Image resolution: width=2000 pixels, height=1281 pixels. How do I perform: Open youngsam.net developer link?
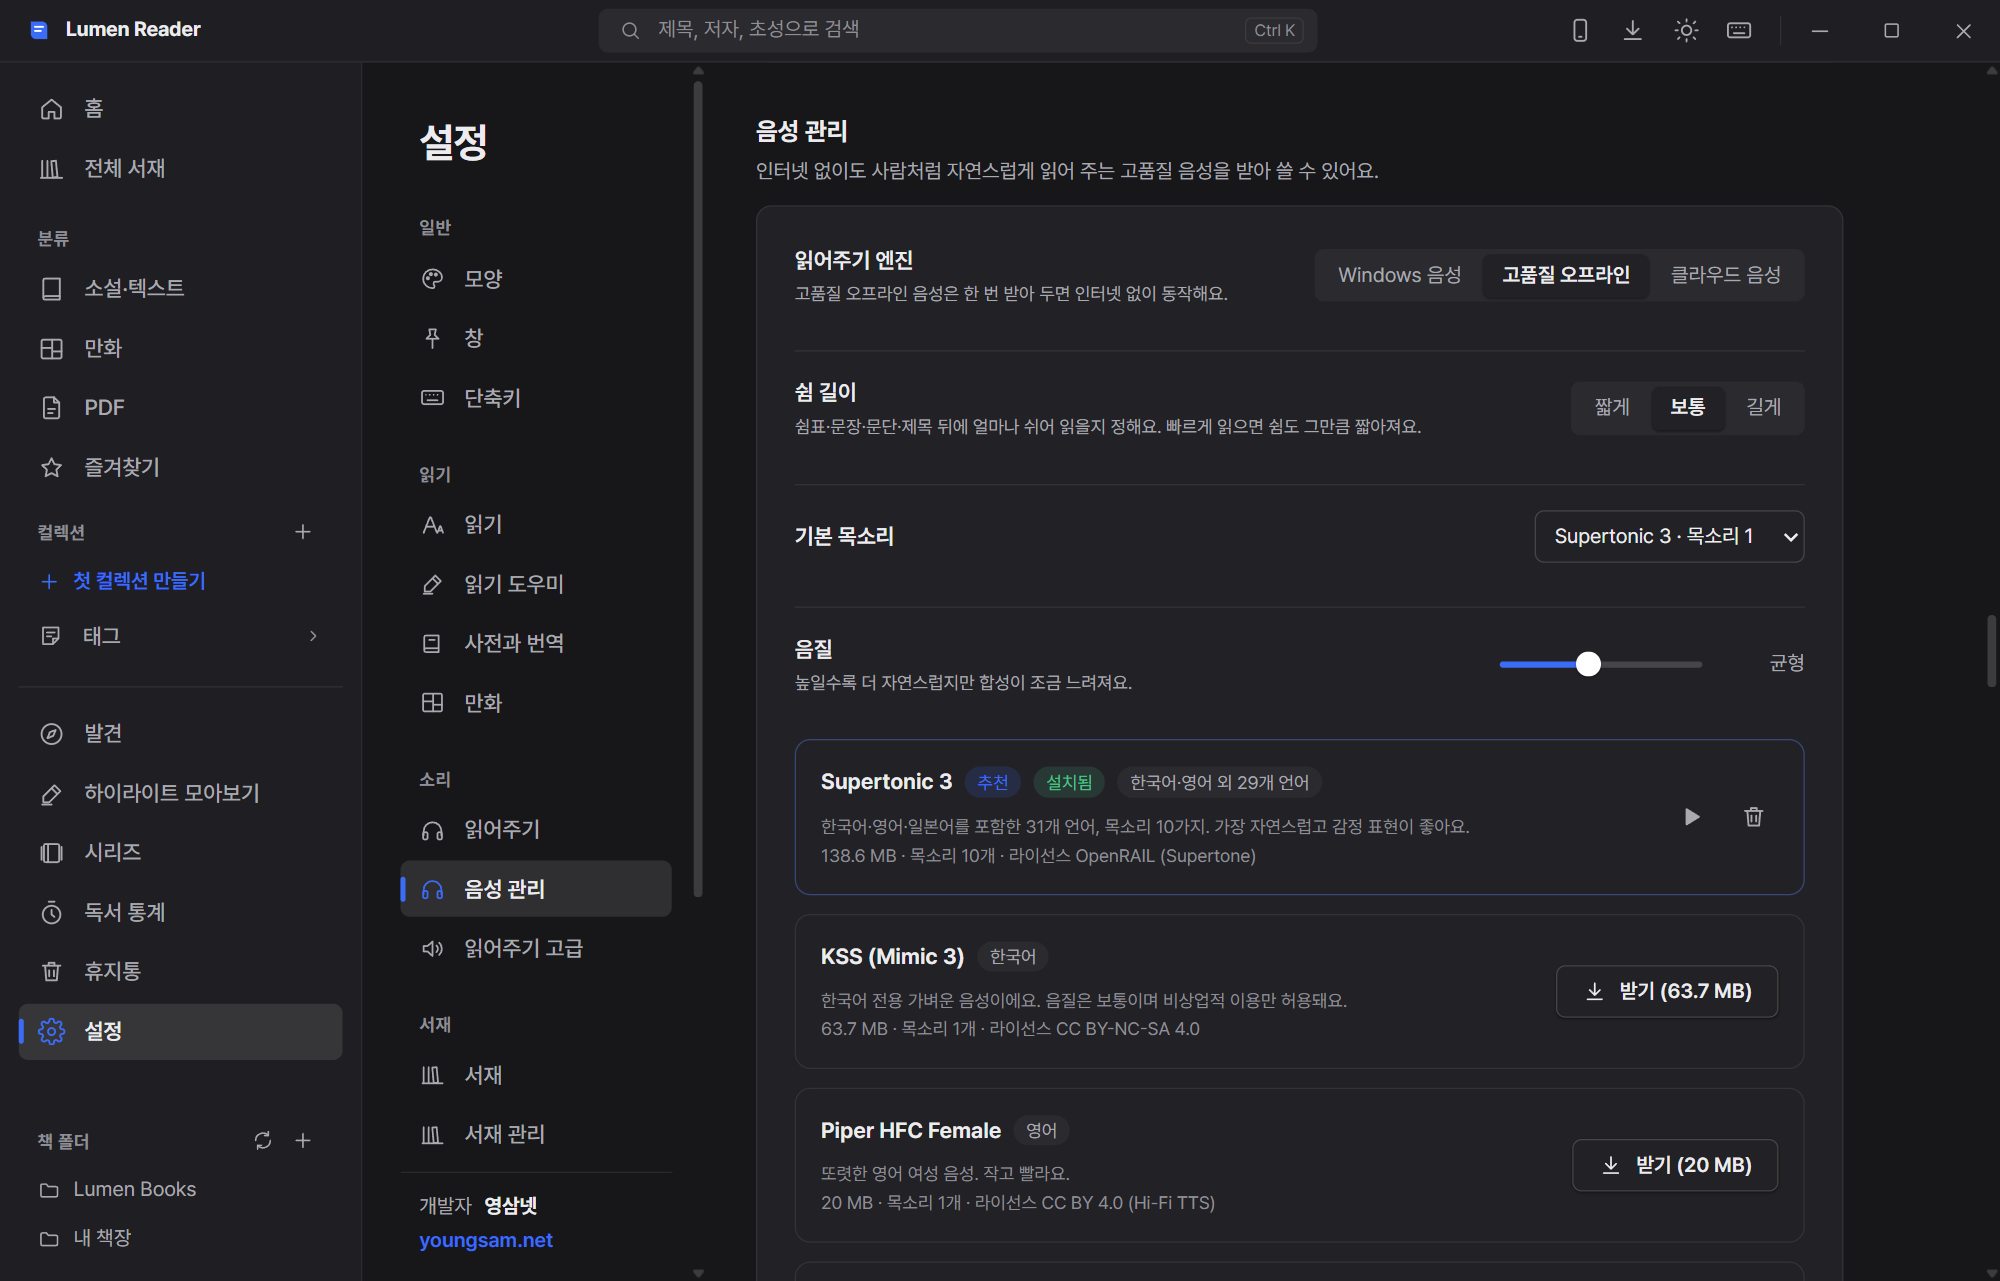(x=486, y=1240)
